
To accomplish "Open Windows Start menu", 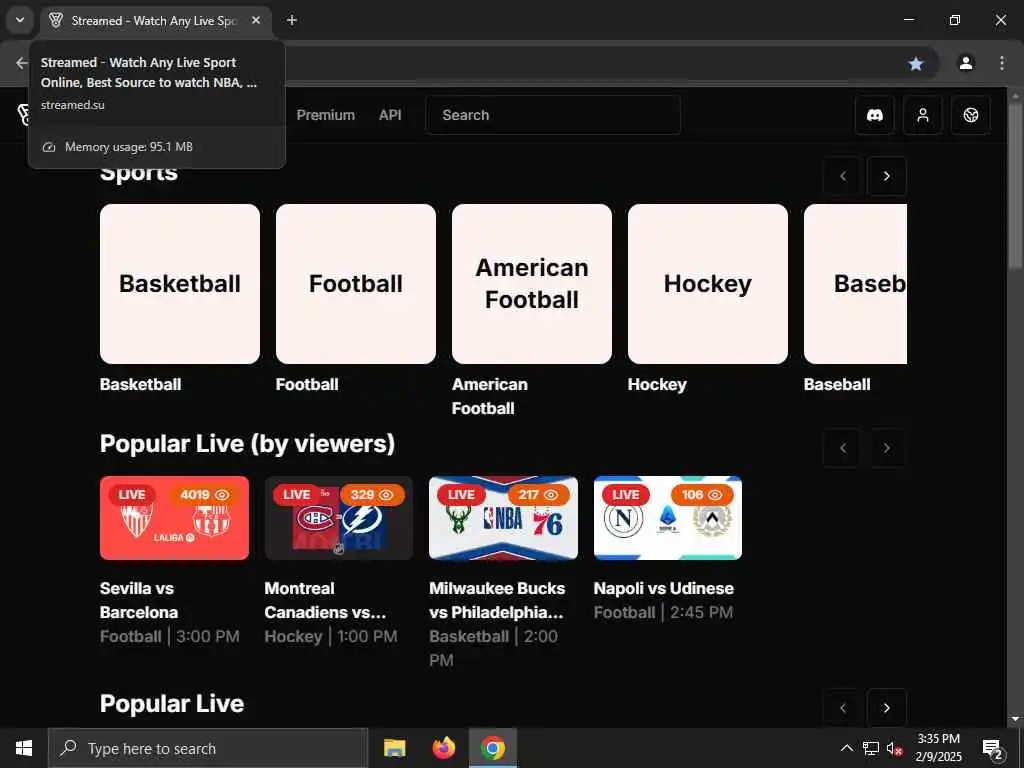I will (x=24, y=748).
